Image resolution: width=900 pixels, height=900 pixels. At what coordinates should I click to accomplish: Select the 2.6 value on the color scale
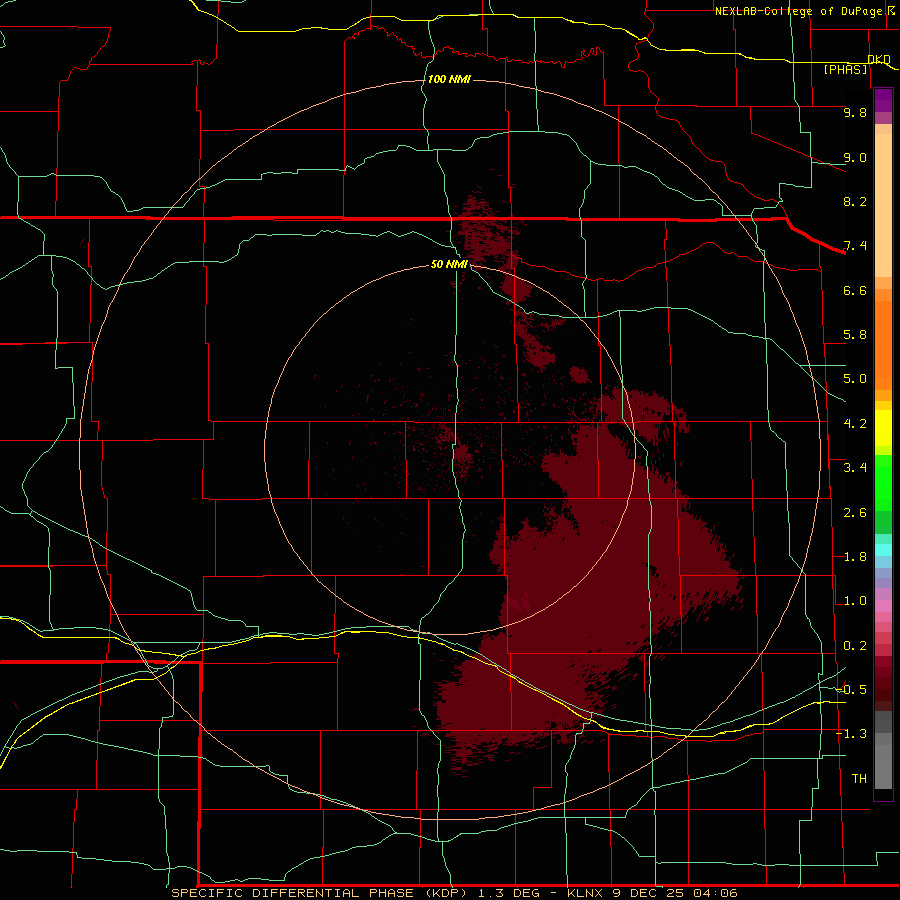pyautogui.click(x=855, y=513)
